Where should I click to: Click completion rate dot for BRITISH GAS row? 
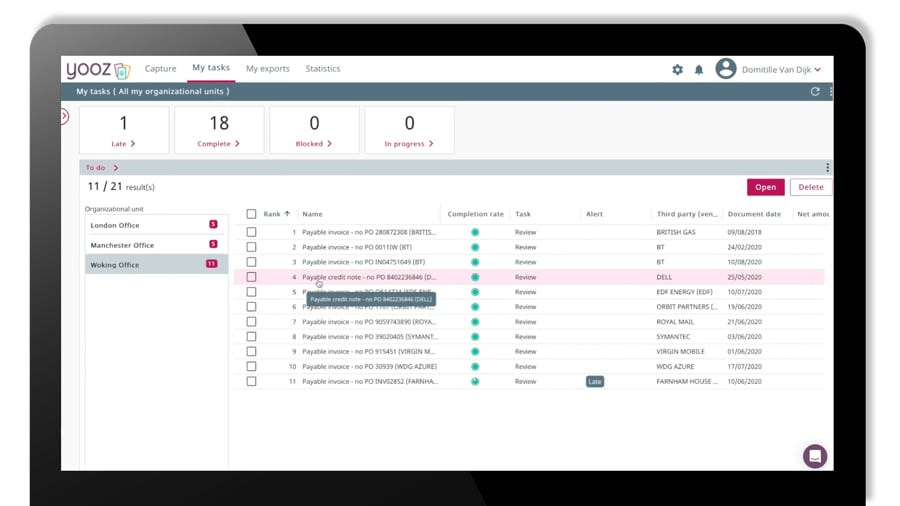(x=475, y=232)
